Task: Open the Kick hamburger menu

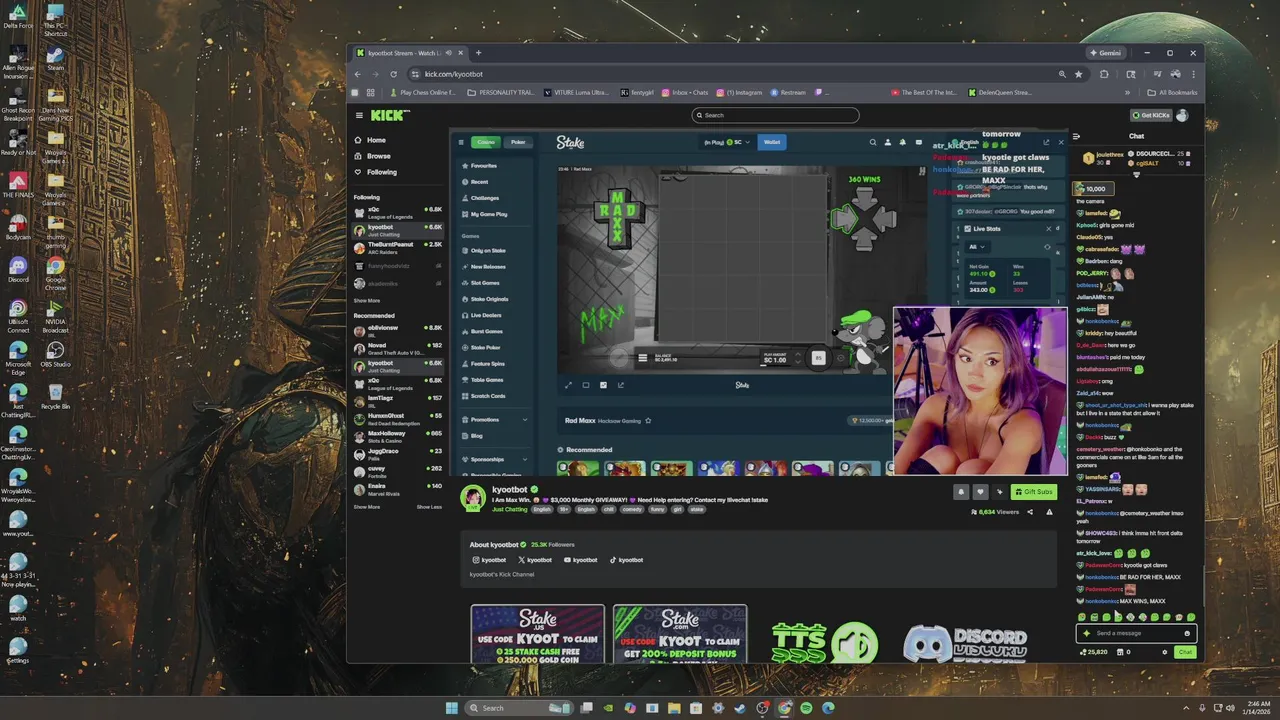Action: point(359,115)
